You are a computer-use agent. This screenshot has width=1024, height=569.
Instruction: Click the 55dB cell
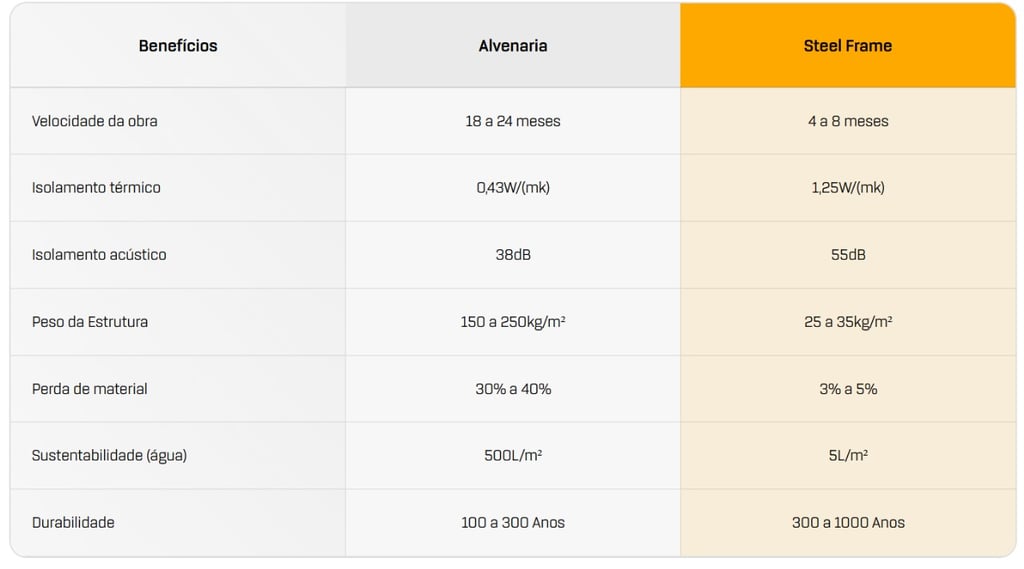848,255
